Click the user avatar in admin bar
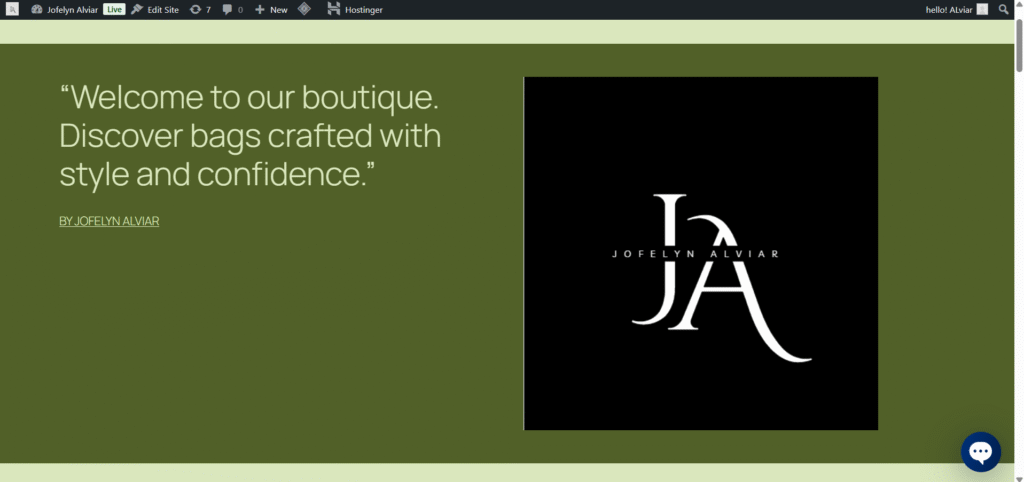Screen dimensions: 1024x482 point(982,9)
